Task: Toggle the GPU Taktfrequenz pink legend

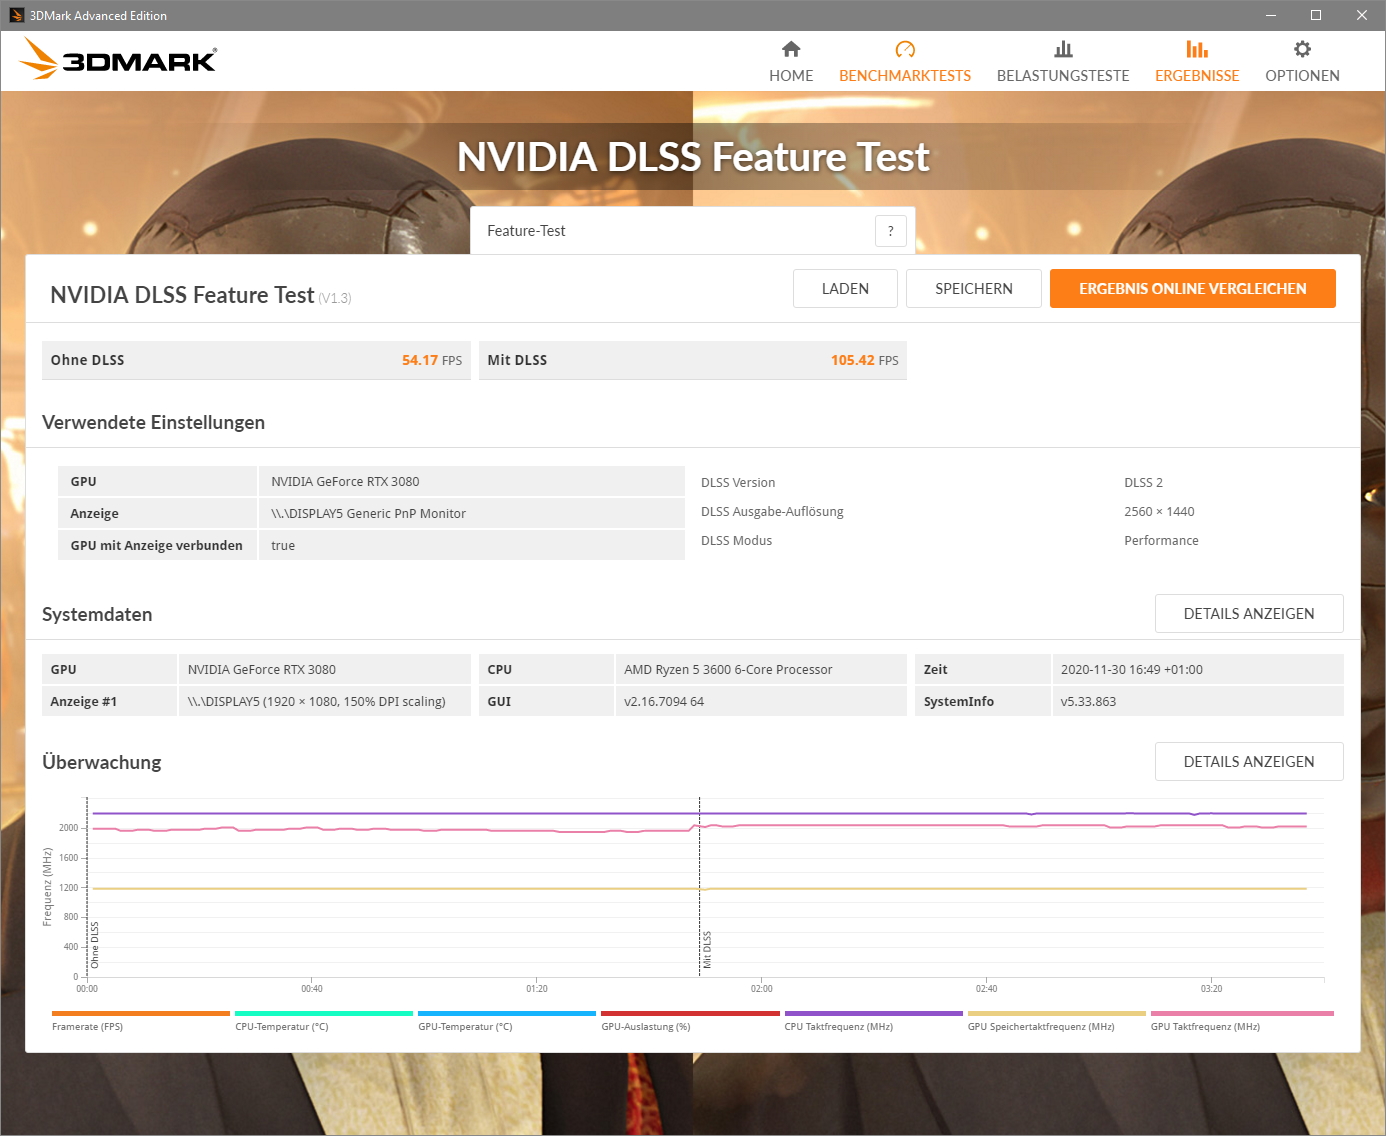Action: [1242, 1013]
